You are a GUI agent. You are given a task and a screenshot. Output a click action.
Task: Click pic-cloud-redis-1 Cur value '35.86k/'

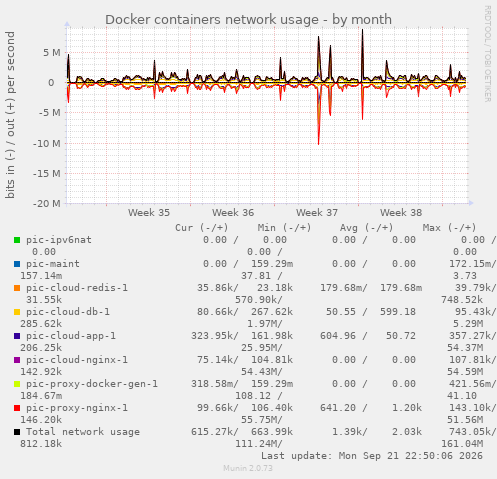(x=218, y=288)
